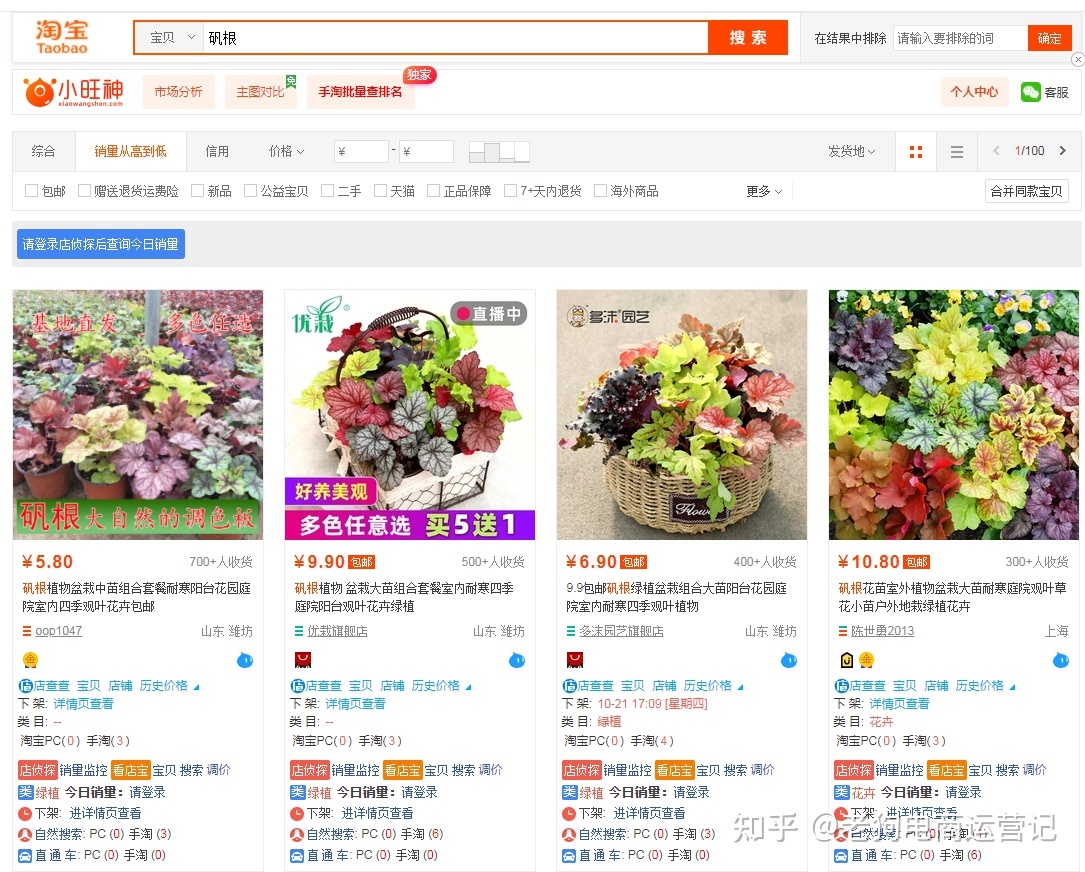This screenshot has width=1085, height=872.
Task: Check the 天猫 filter checkbox
Action: tap(378, 190)
